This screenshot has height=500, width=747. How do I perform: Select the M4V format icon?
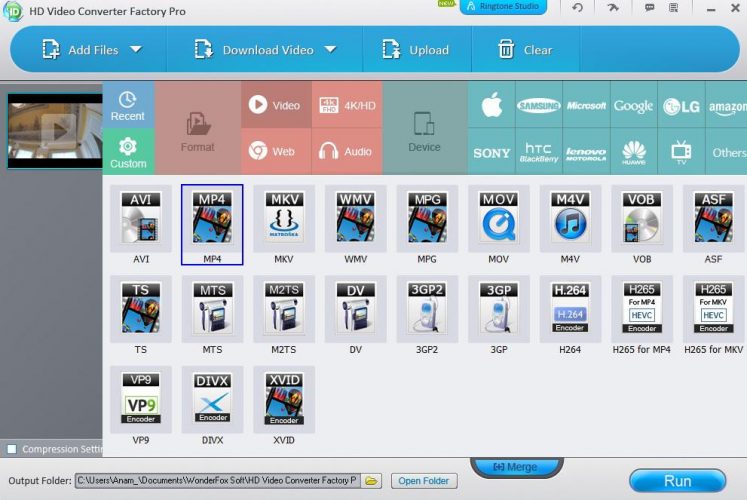point(570,219)
